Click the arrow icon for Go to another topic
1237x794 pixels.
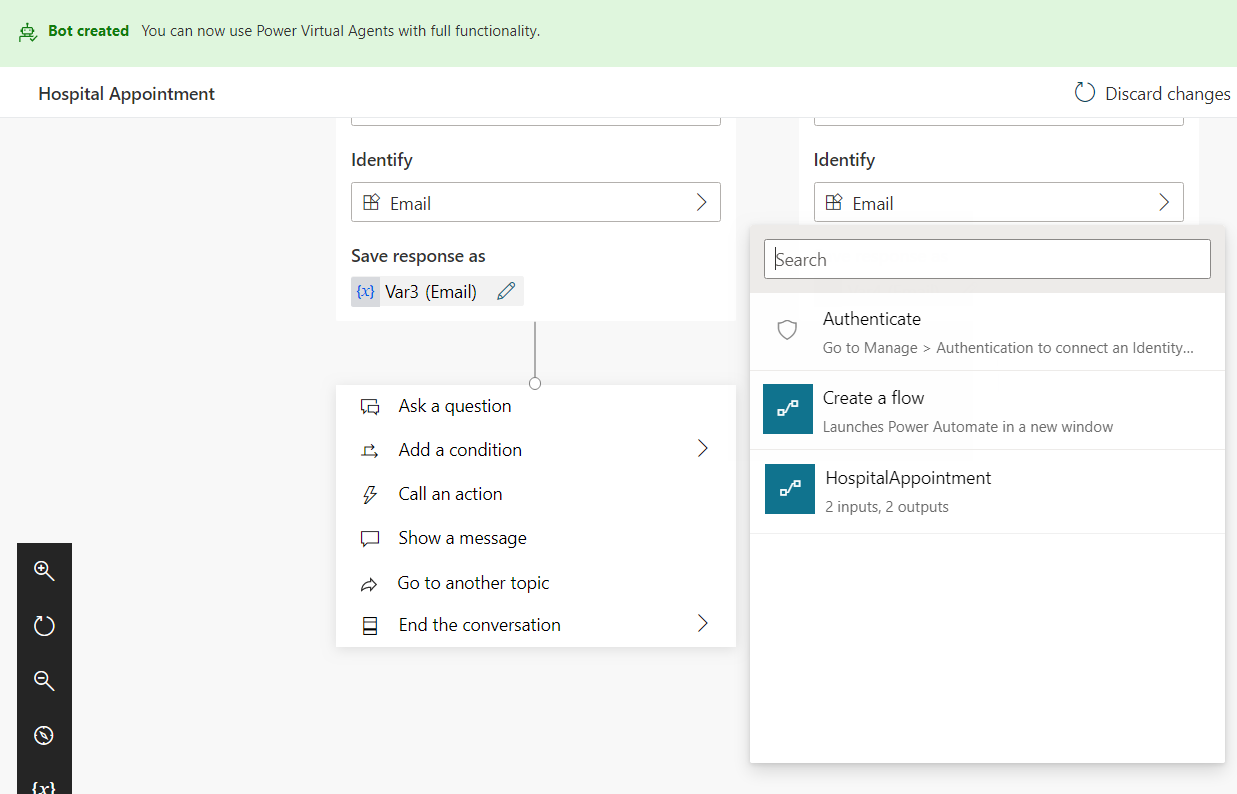(370, 584)
